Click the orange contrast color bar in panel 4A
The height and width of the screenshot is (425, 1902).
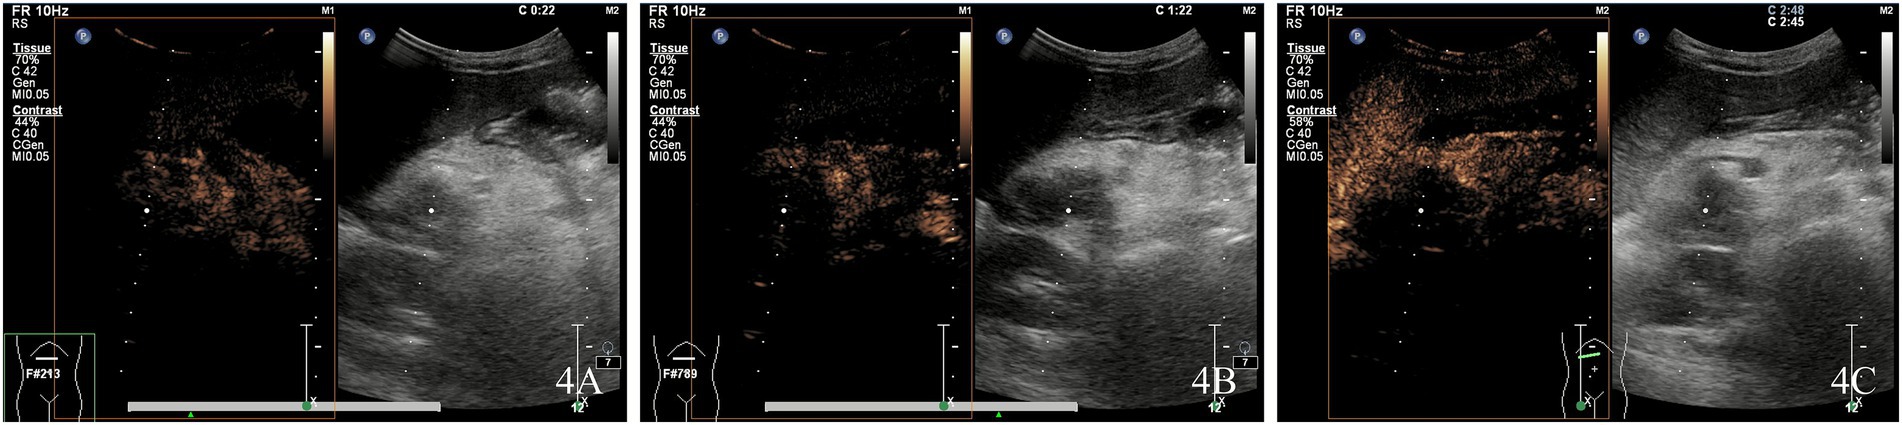coord(328,95)
